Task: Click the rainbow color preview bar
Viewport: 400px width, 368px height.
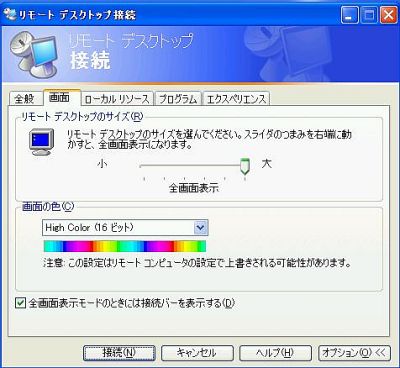Action: pos(125,246)
